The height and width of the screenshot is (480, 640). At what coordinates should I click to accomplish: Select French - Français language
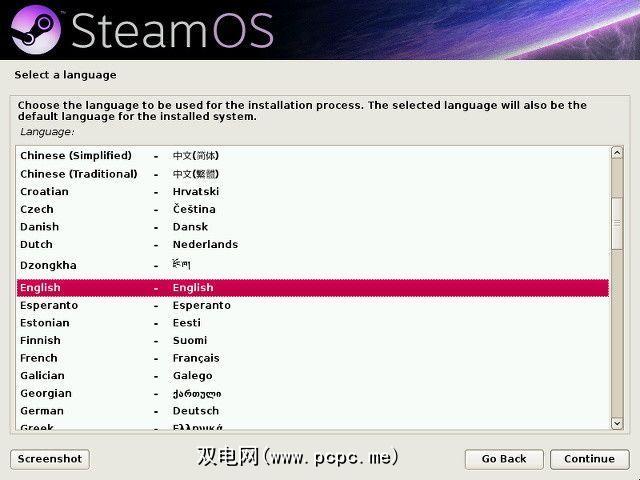[x=313, y=358]
